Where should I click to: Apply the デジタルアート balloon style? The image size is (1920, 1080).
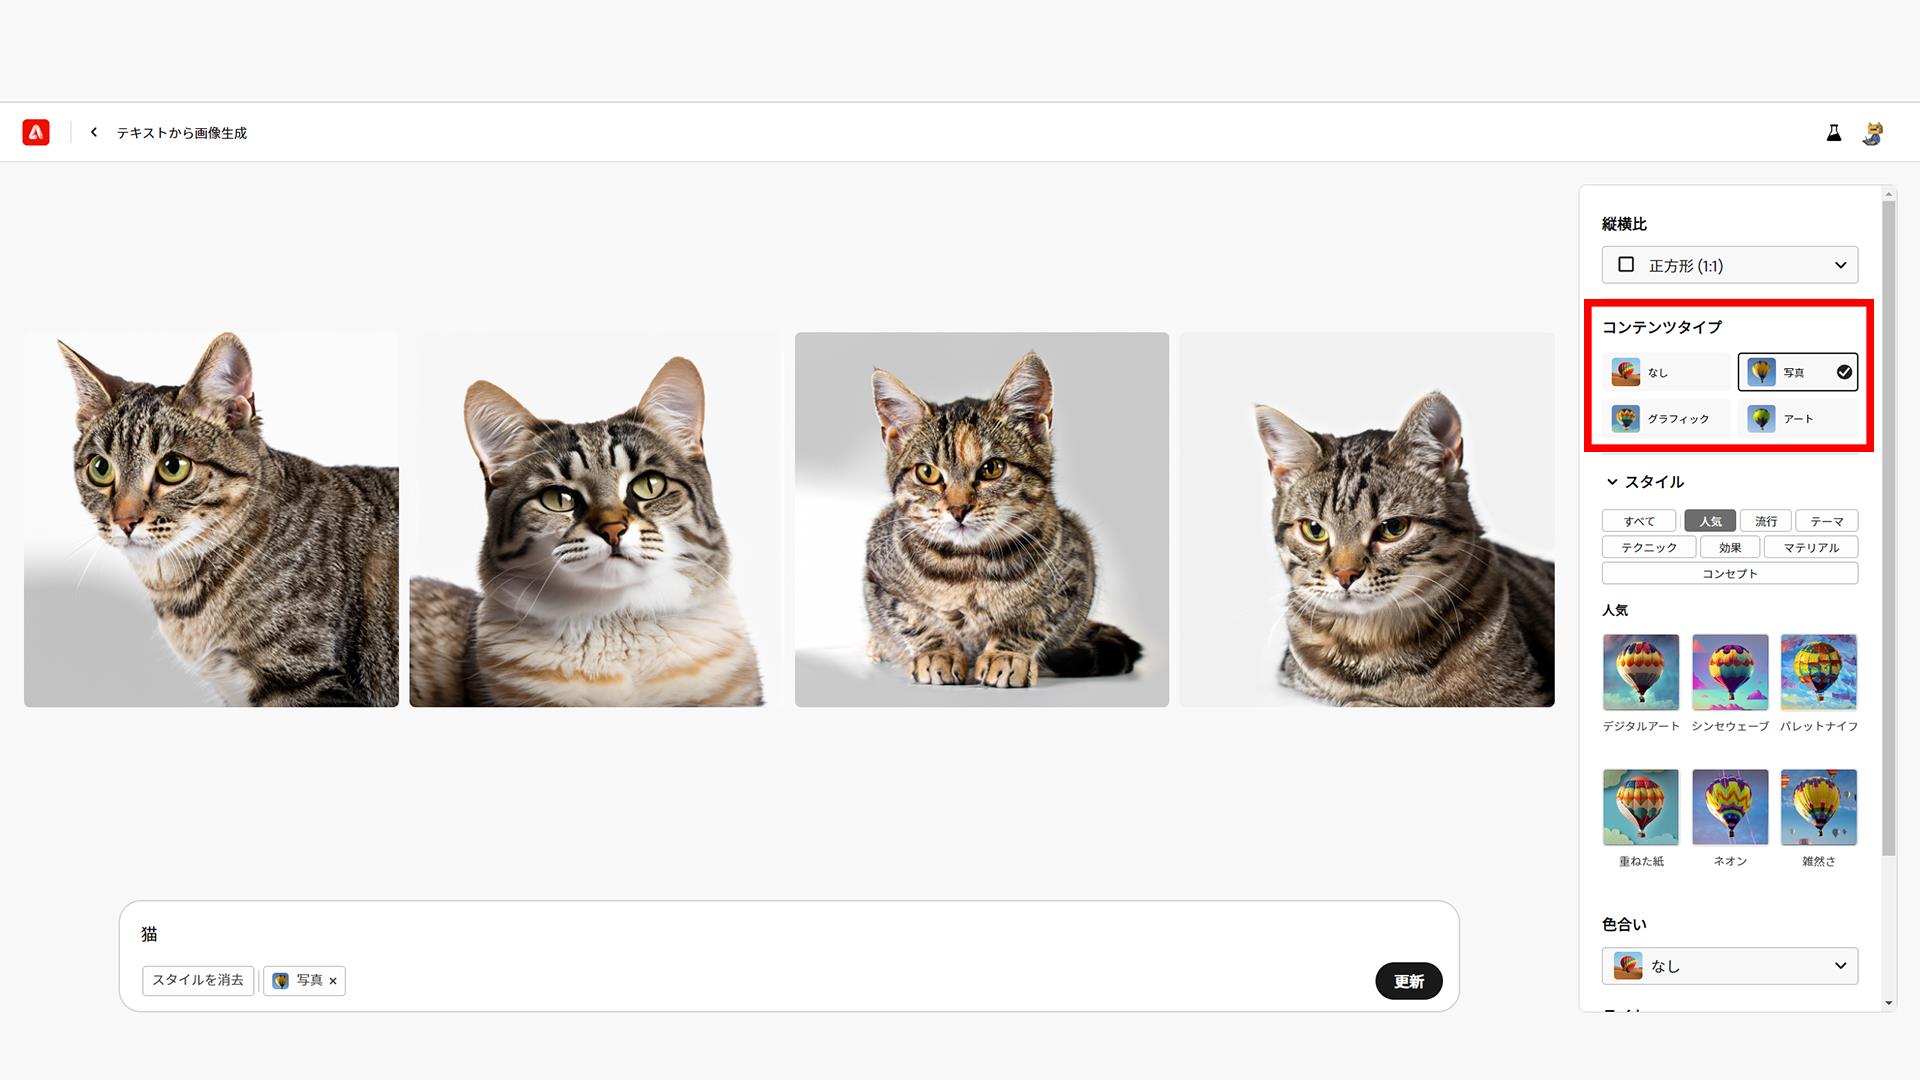pyautogui.click(x=1641, y=672)
